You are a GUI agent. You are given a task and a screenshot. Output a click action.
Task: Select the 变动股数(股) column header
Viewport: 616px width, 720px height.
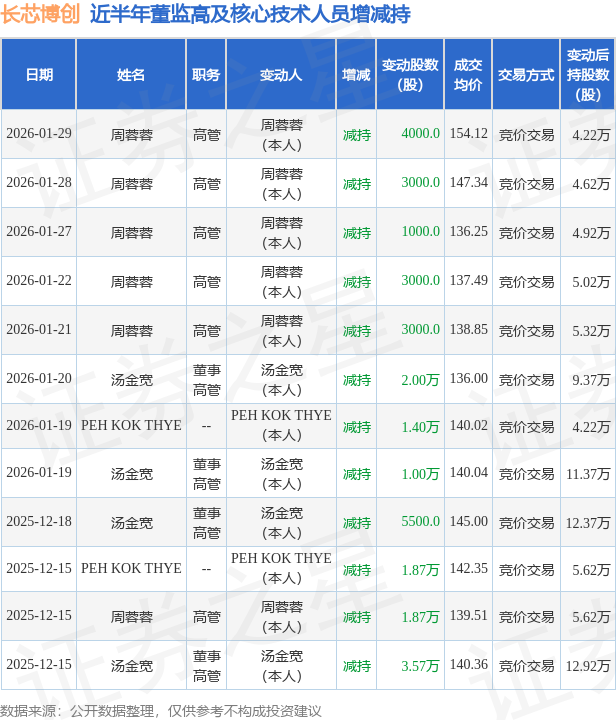(410, 74)
